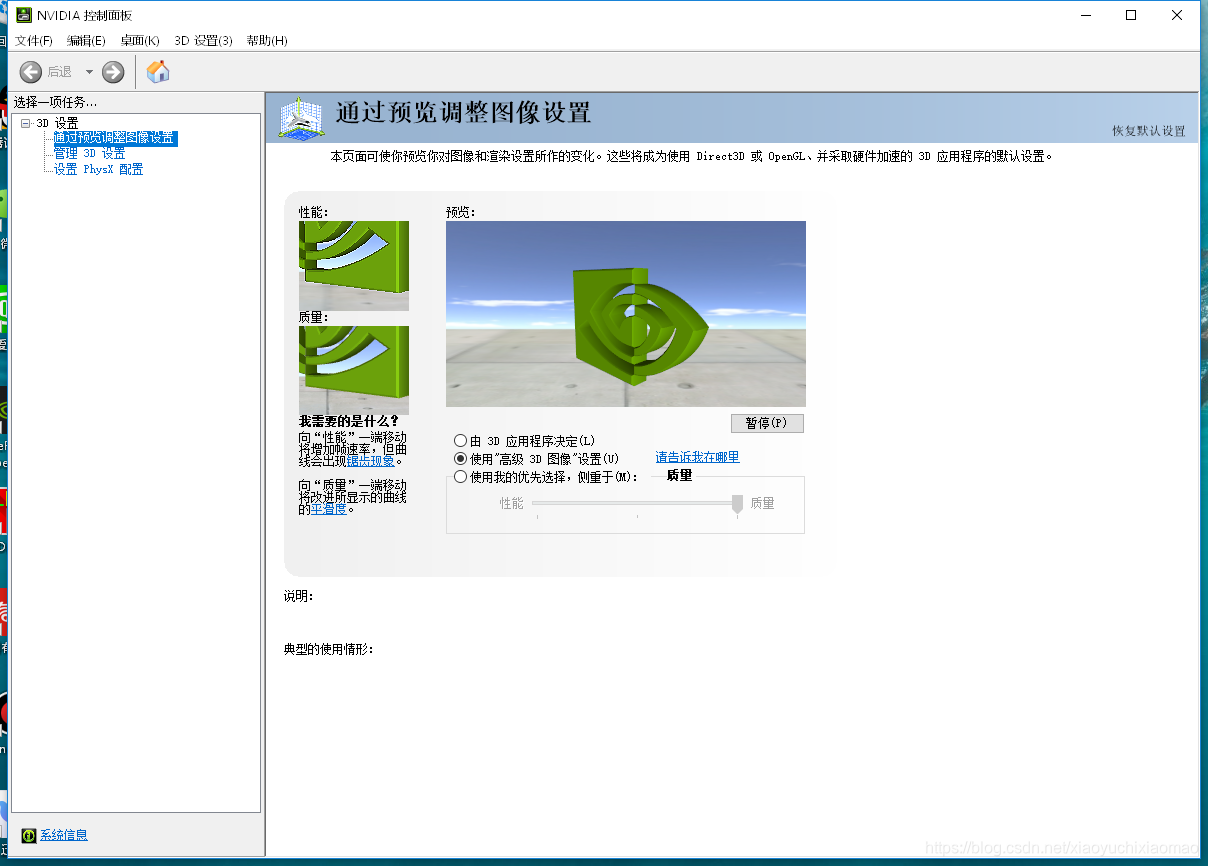The height and width of the screenshot is (866, 1208).
Task: Click the 说明: label
Action: coord(299,597)
